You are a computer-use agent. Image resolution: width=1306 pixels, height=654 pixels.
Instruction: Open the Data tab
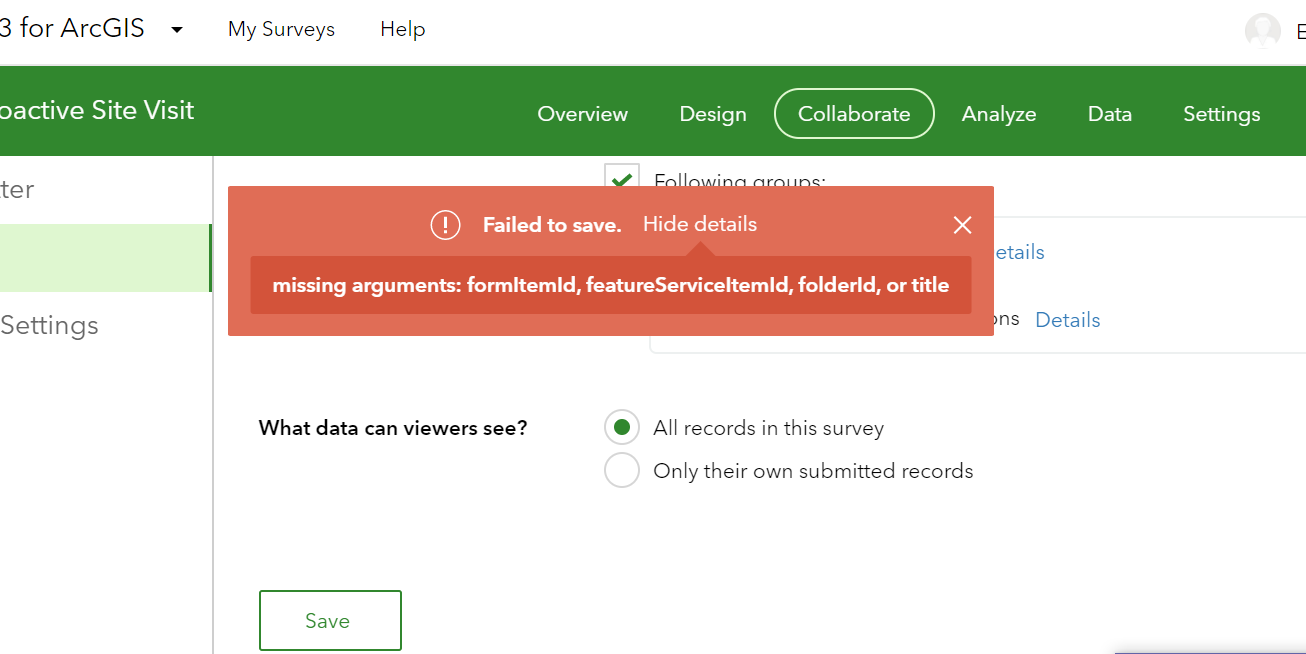click(1109, 114)
